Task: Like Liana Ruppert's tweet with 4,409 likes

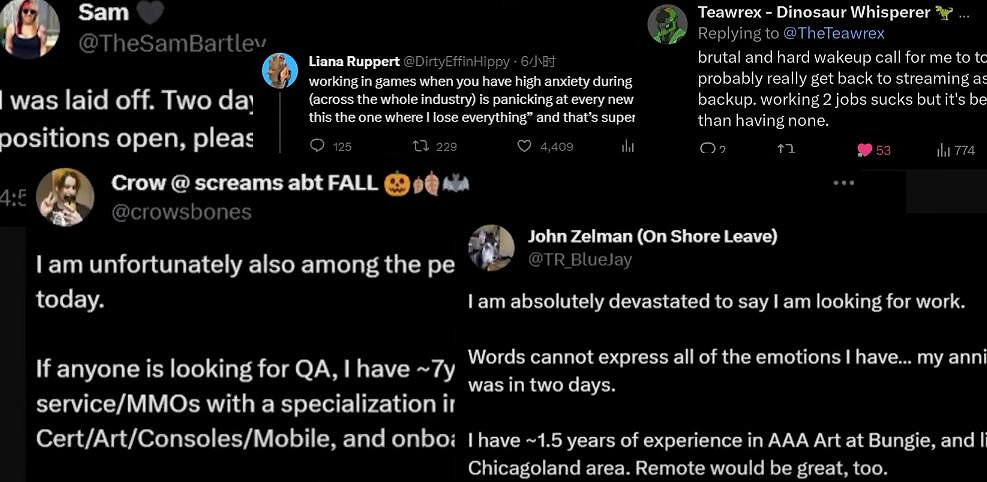Action: [x=524, y=146]
